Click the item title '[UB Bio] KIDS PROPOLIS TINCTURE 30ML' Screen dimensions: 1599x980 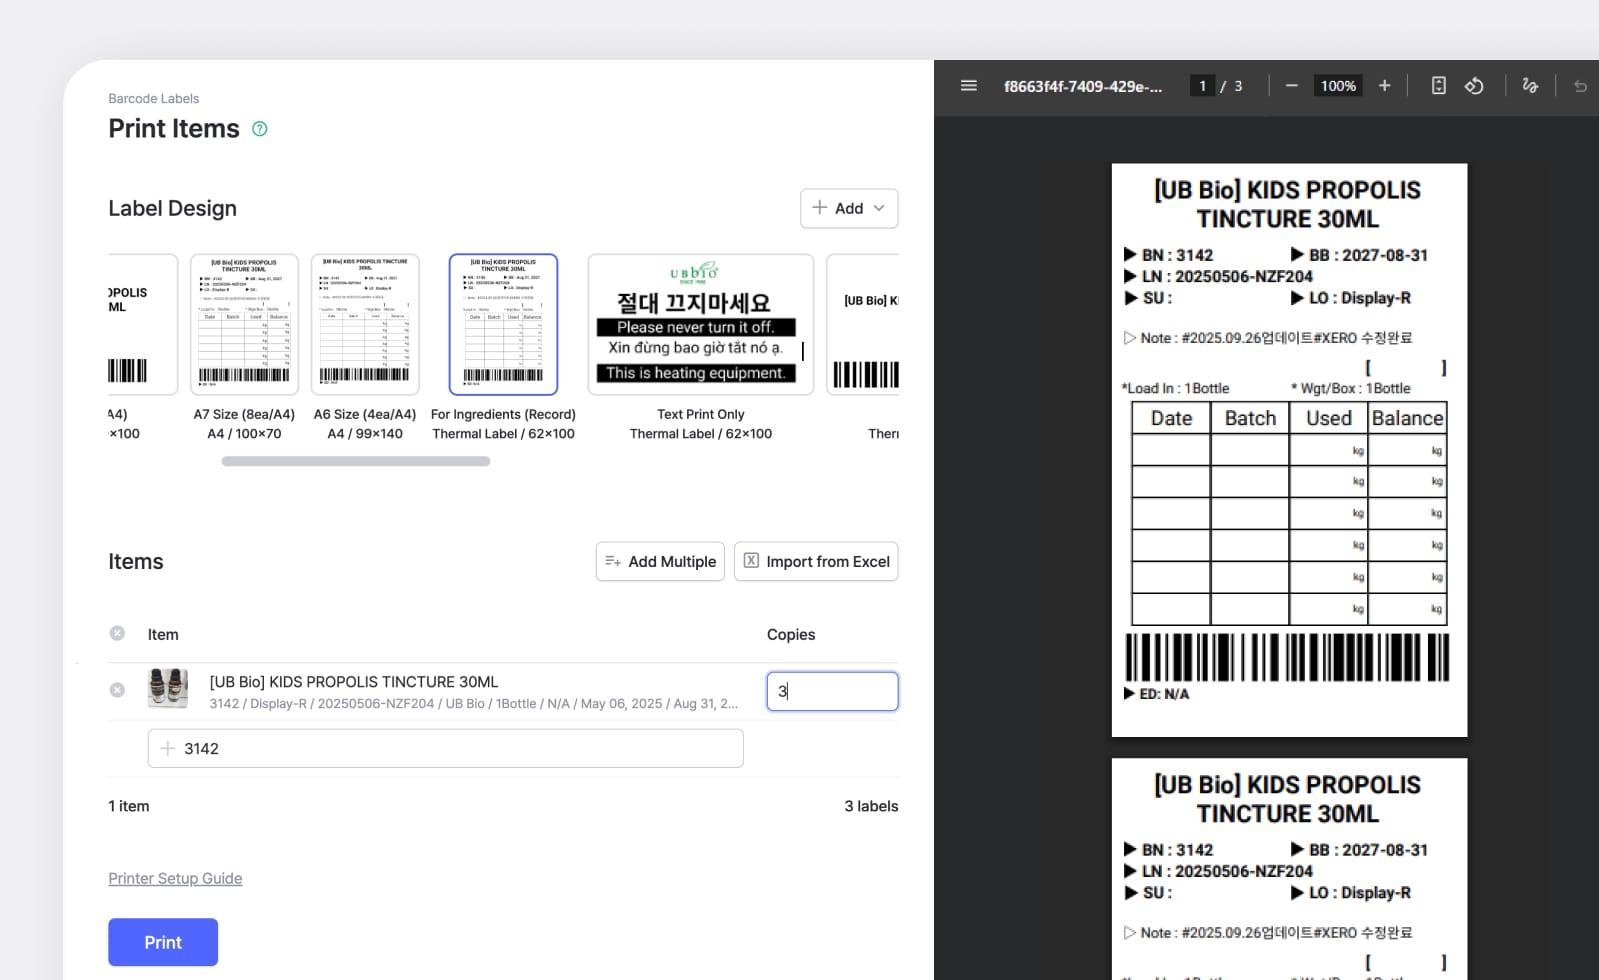[354, 682]
